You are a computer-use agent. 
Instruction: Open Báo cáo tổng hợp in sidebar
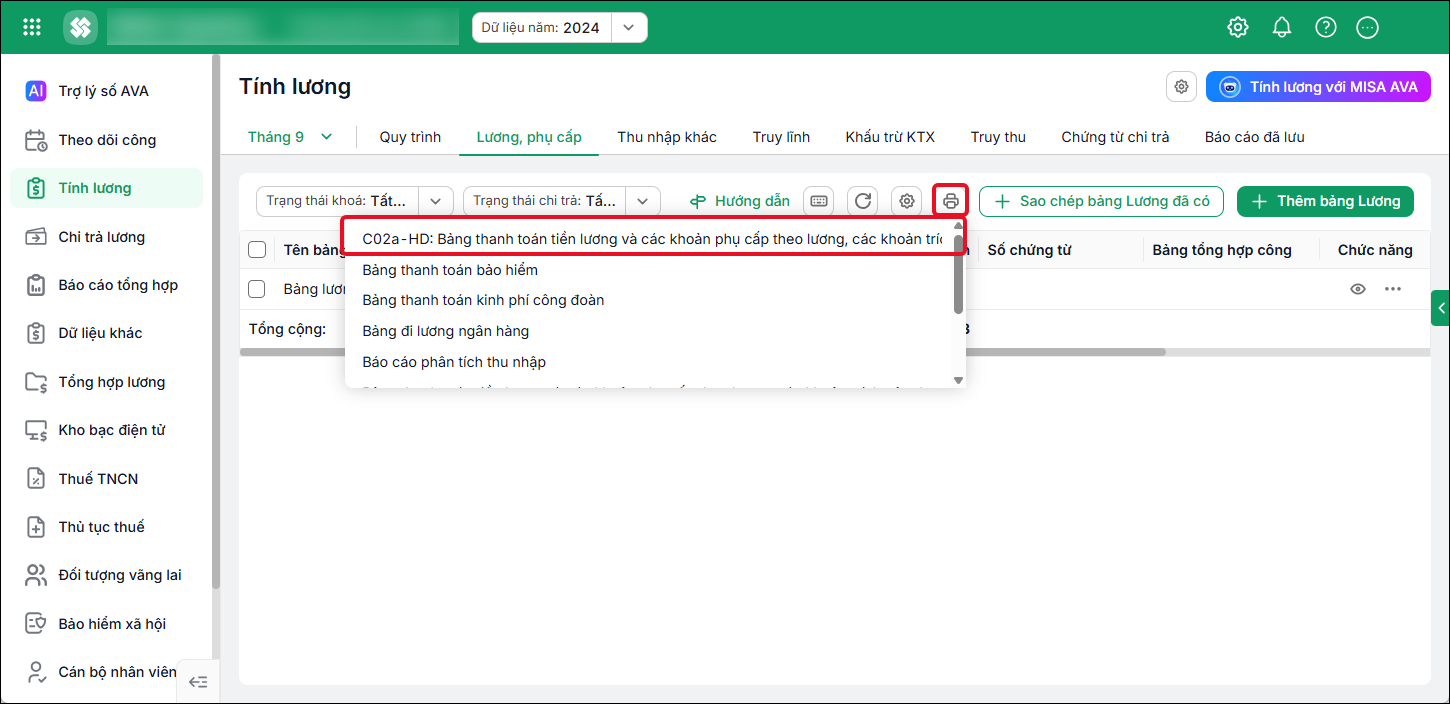pos(106,285)
